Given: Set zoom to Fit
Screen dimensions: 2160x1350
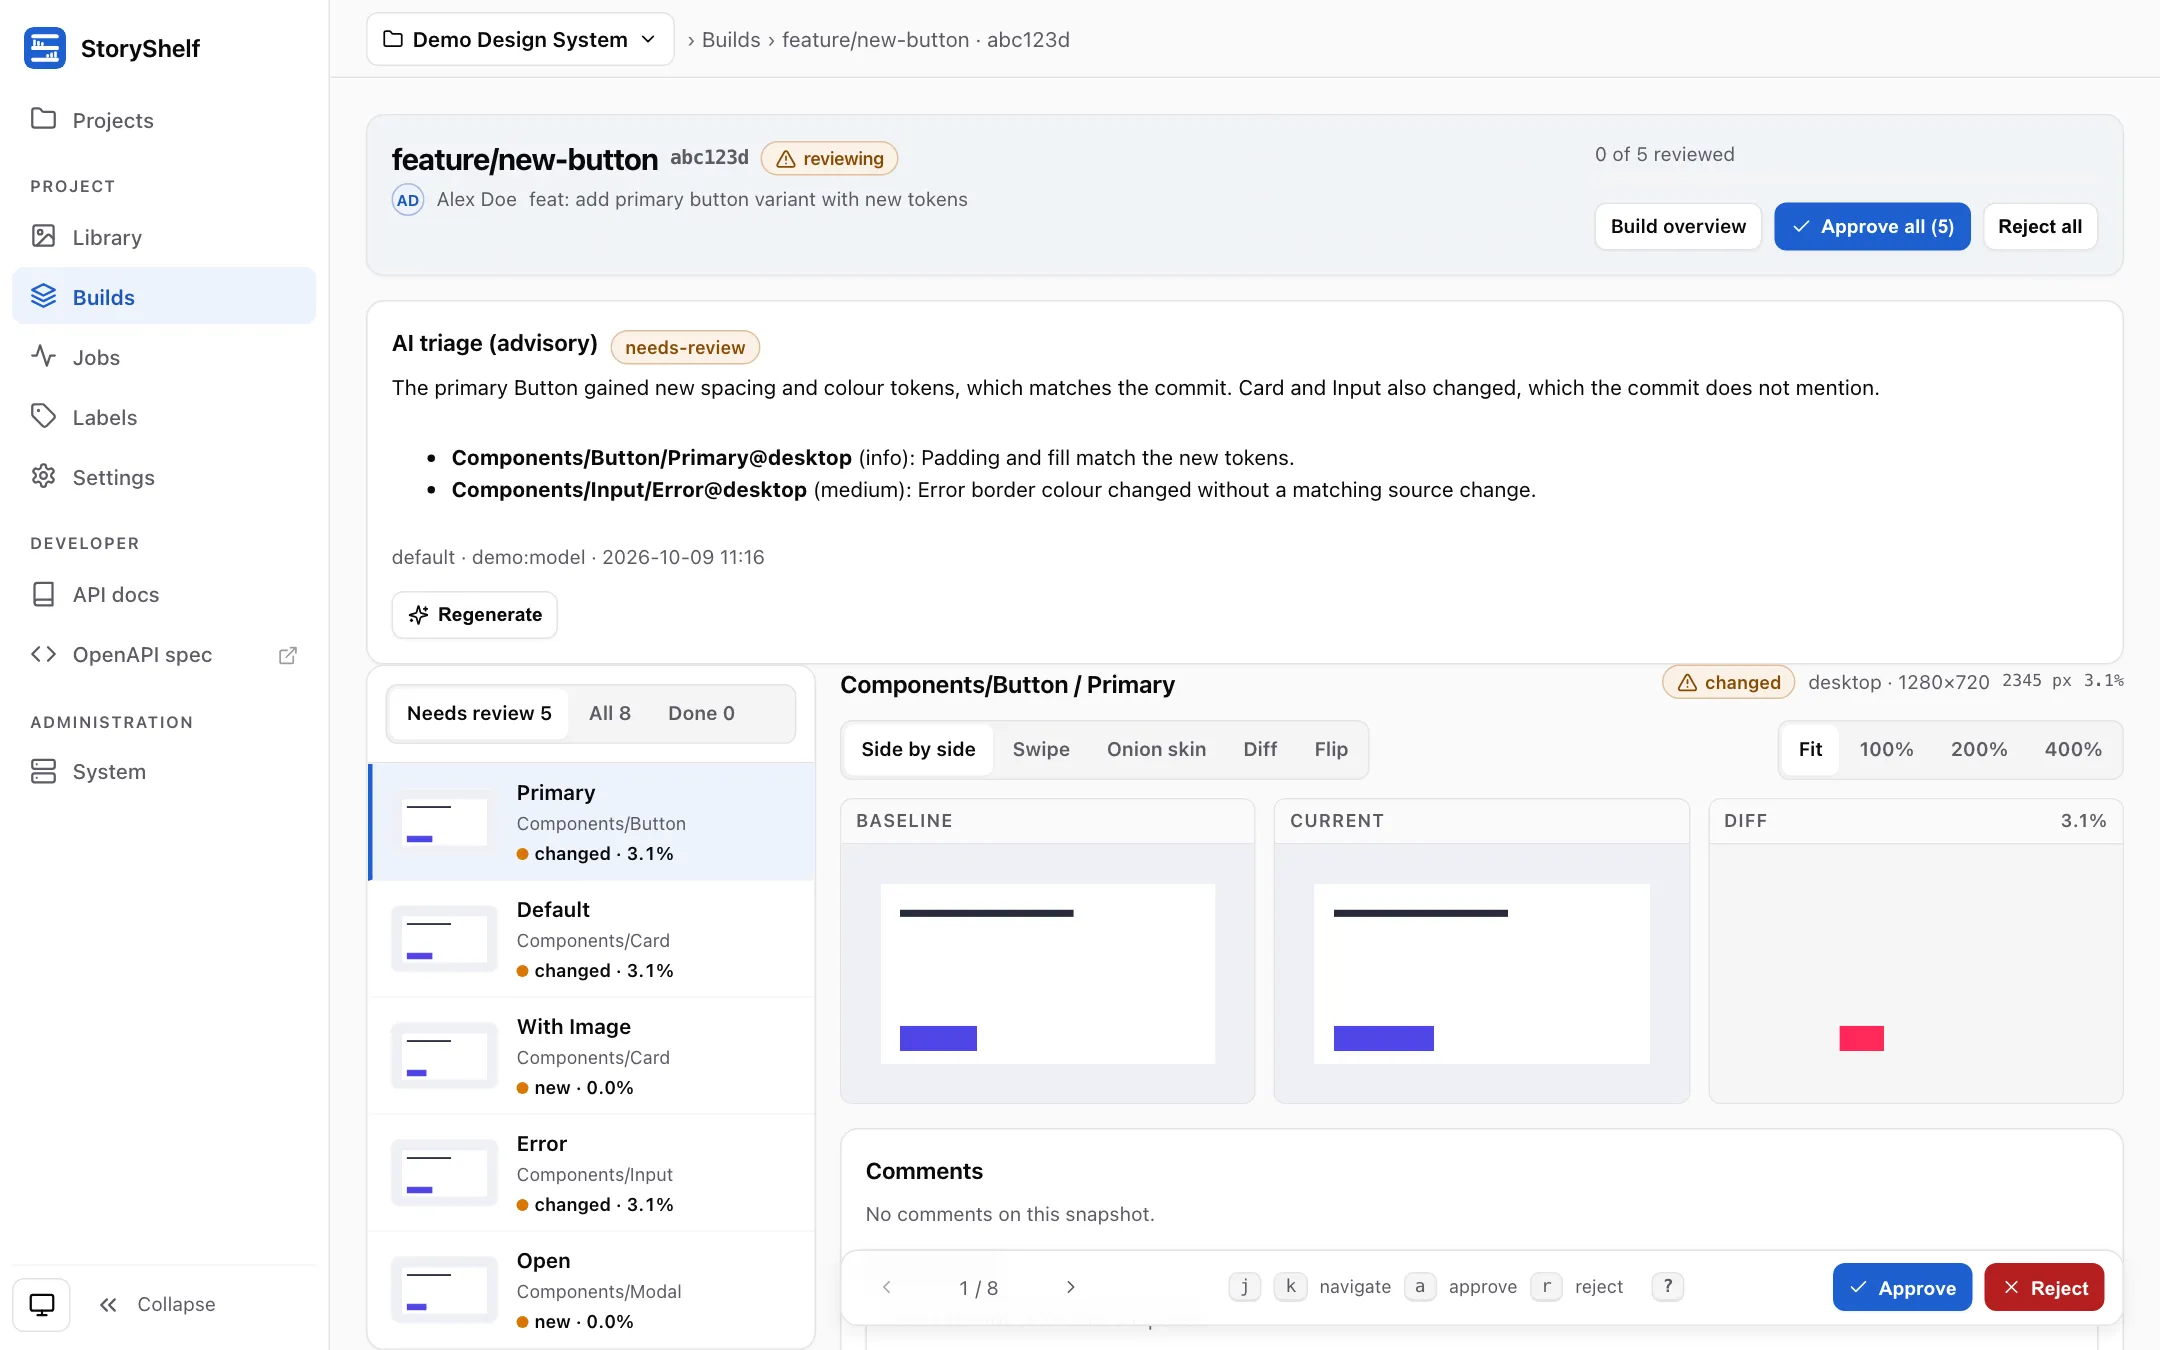Looking at the screenshot, I should [1810, 749].
